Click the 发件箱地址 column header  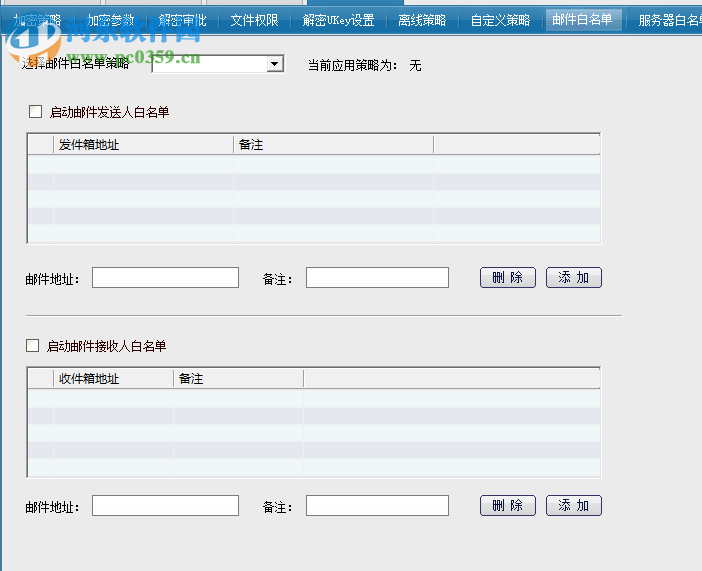[x=143, y=145]
